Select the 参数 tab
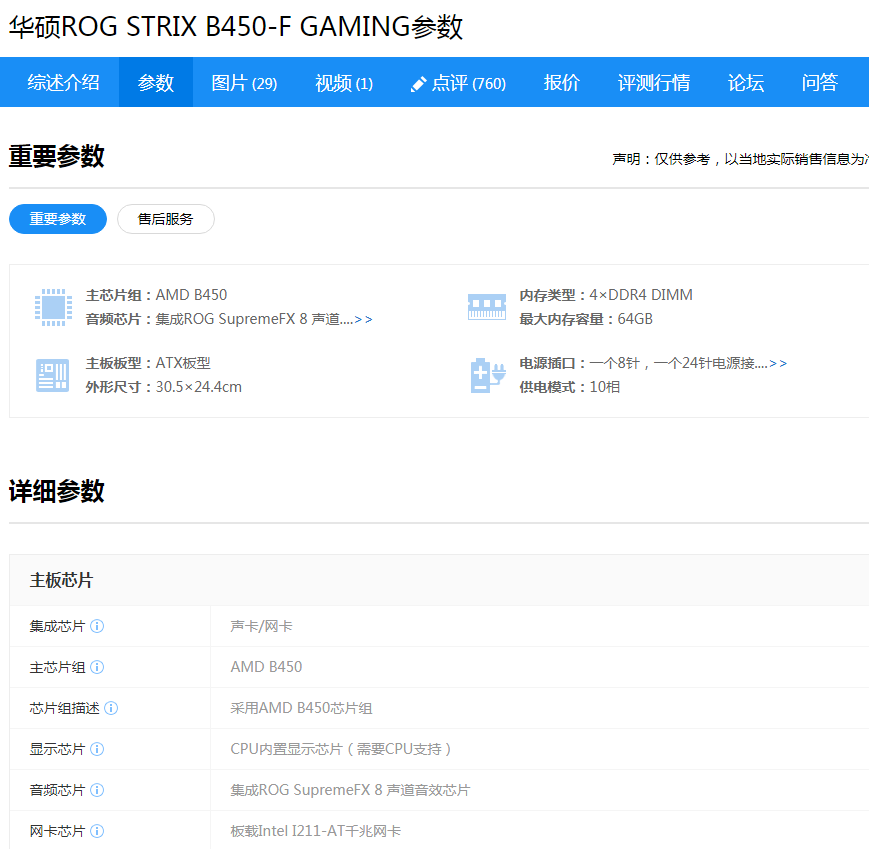The height and width of the screenshot is (849, 869). pyautogui.click(x=156, y=83)
